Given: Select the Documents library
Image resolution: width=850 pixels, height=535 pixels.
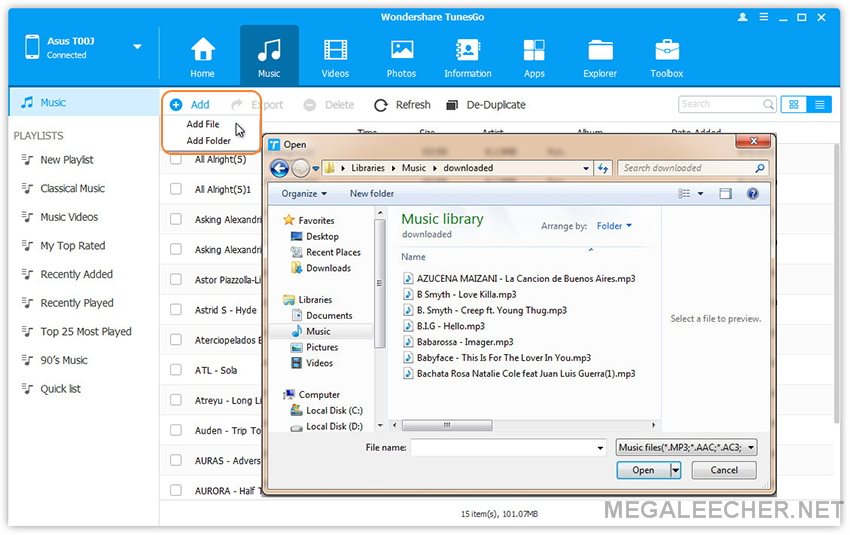Looking at the screenshot, I should 322,315.
